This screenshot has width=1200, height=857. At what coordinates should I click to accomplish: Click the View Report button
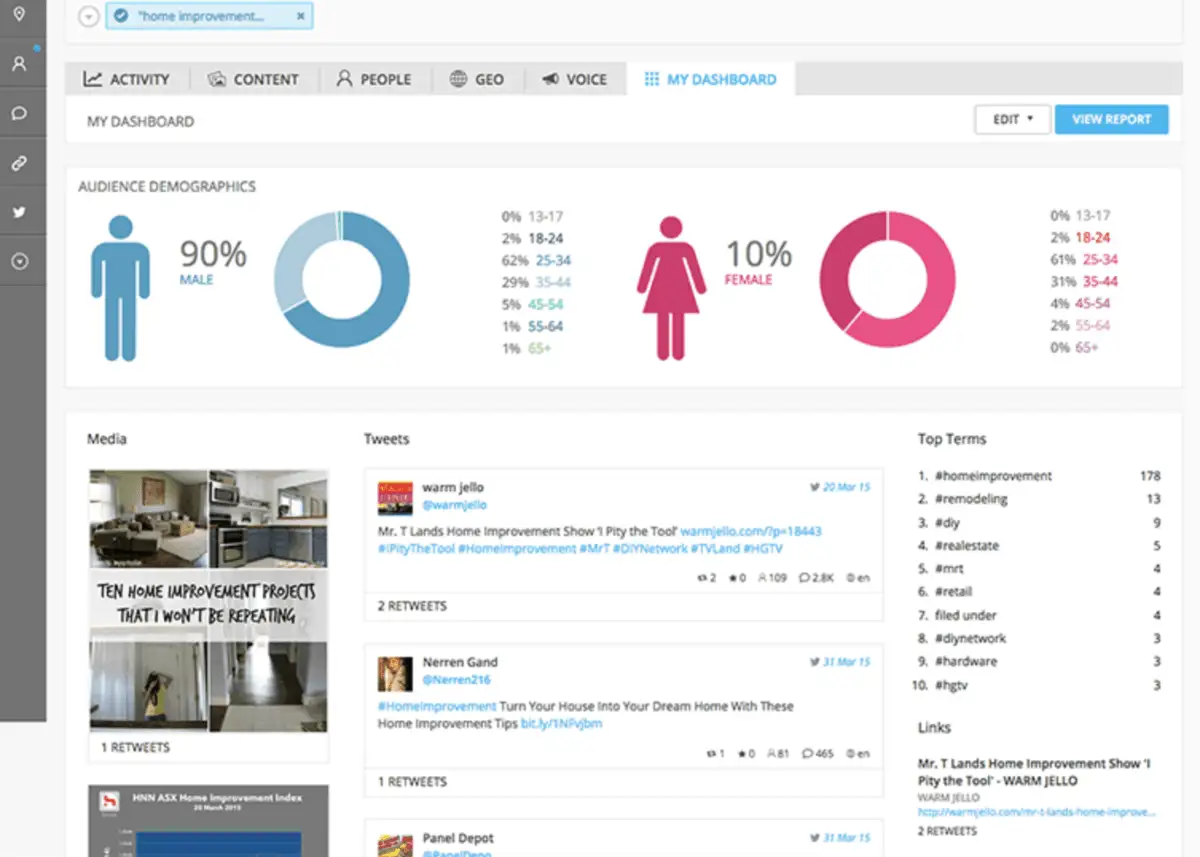point(1112,119)
